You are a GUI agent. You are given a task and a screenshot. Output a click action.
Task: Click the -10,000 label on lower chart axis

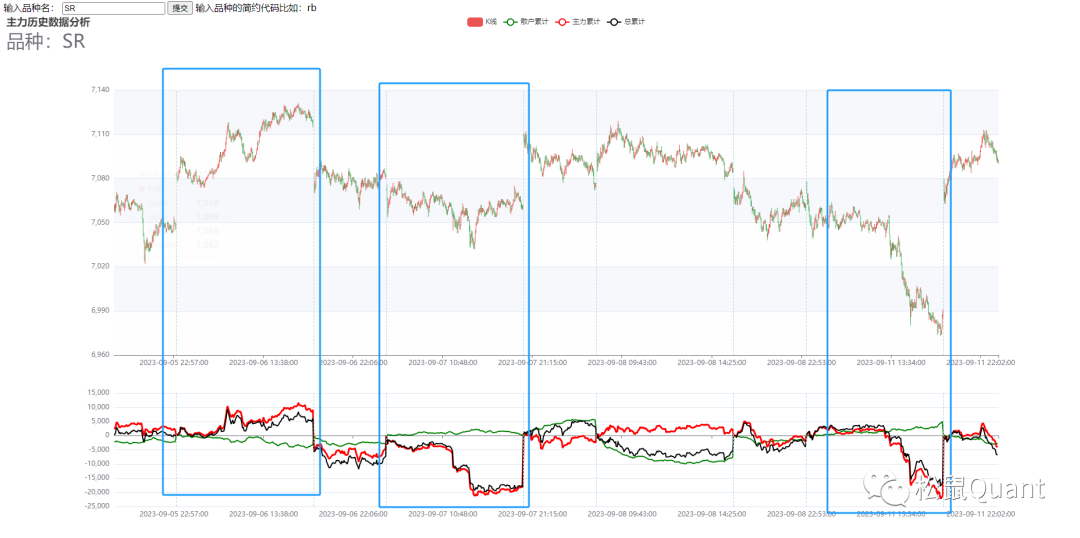coord(96,463)
